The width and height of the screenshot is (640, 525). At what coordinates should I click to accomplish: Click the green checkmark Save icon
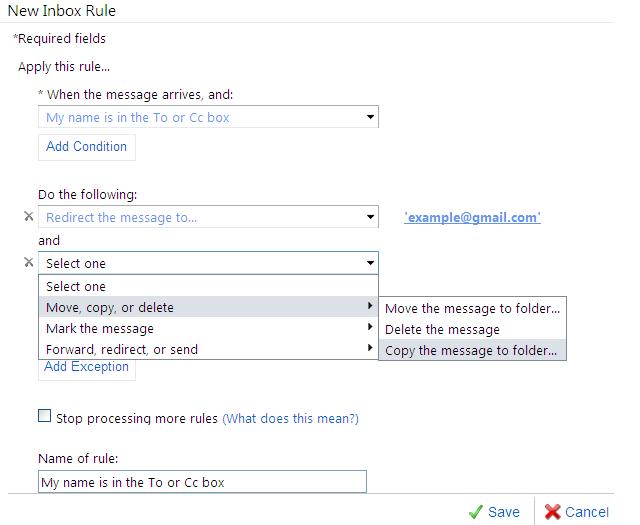point(476,512)
